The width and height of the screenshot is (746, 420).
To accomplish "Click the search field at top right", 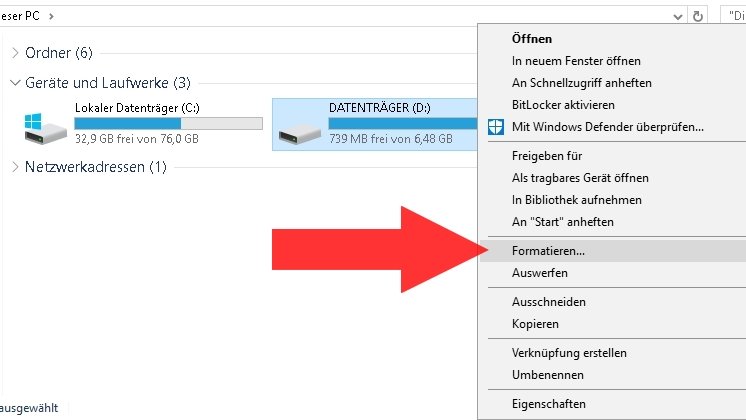I will point(733,16).
